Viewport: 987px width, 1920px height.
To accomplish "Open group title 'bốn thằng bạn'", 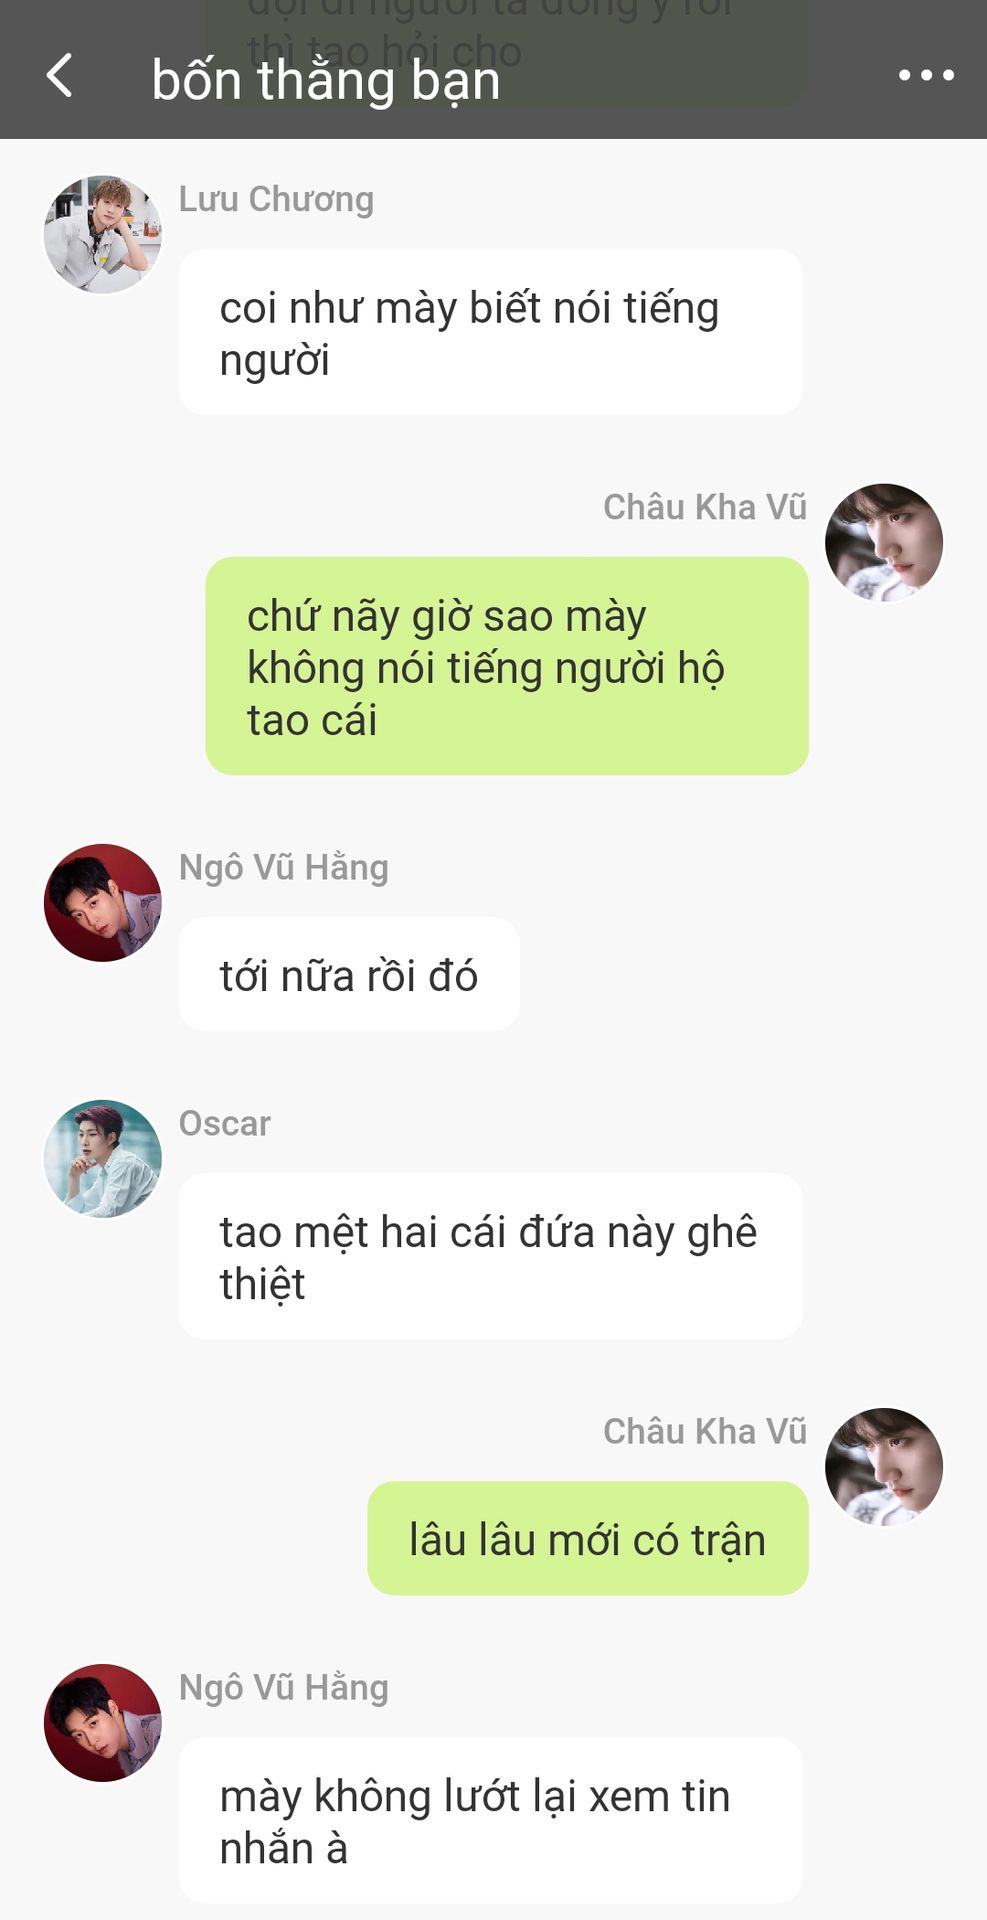I will coord(326,80).
